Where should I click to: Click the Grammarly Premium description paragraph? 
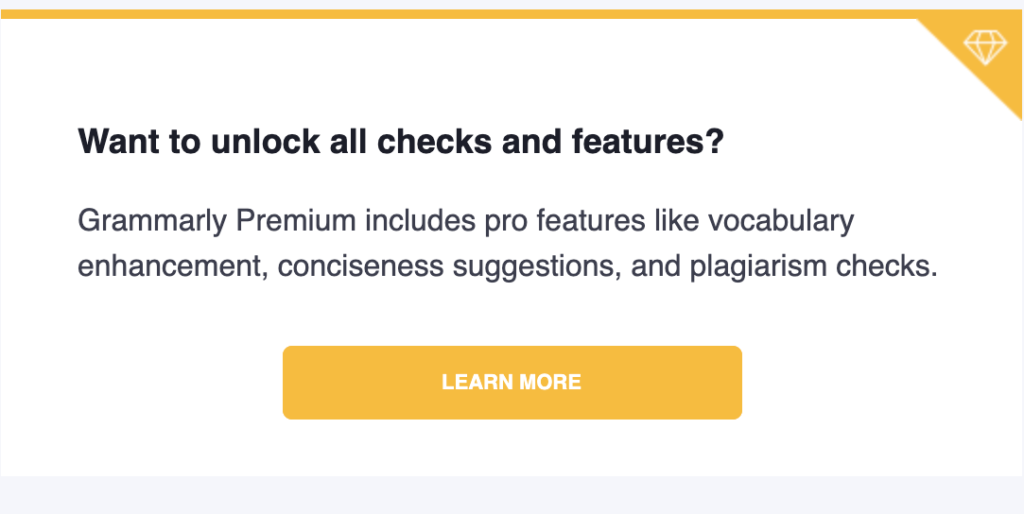coord(507,244)
